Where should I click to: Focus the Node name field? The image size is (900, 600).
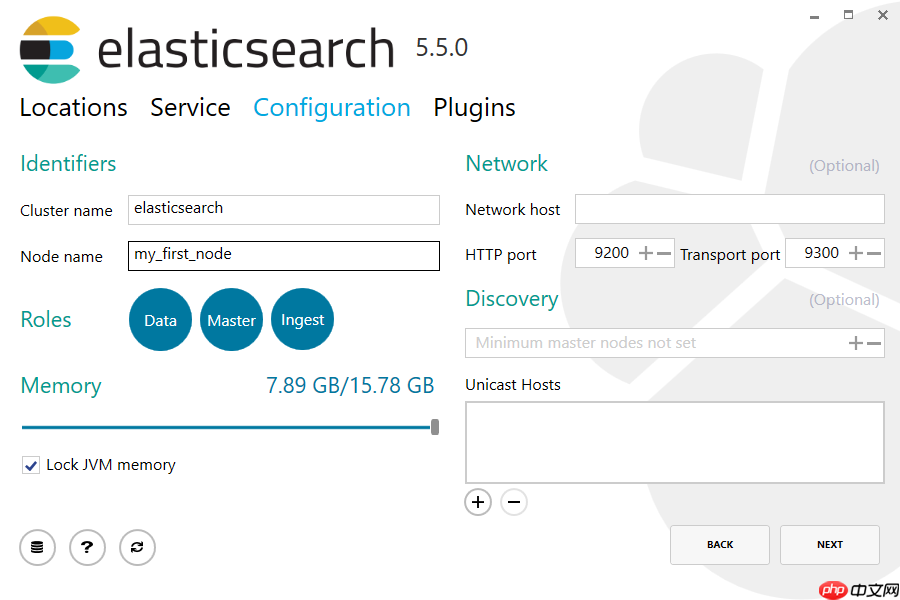(x=284, y=256)
